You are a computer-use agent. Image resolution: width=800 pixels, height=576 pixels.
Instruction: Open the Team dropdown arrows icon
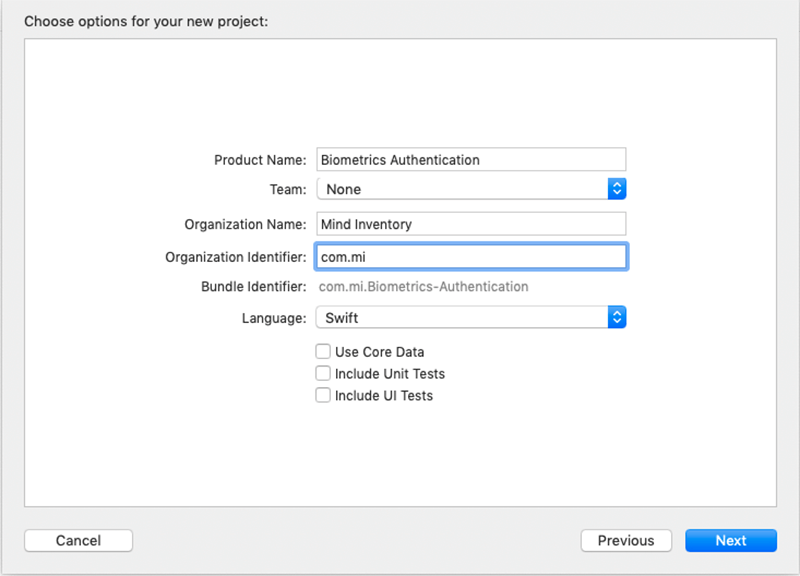click(618, 188)
